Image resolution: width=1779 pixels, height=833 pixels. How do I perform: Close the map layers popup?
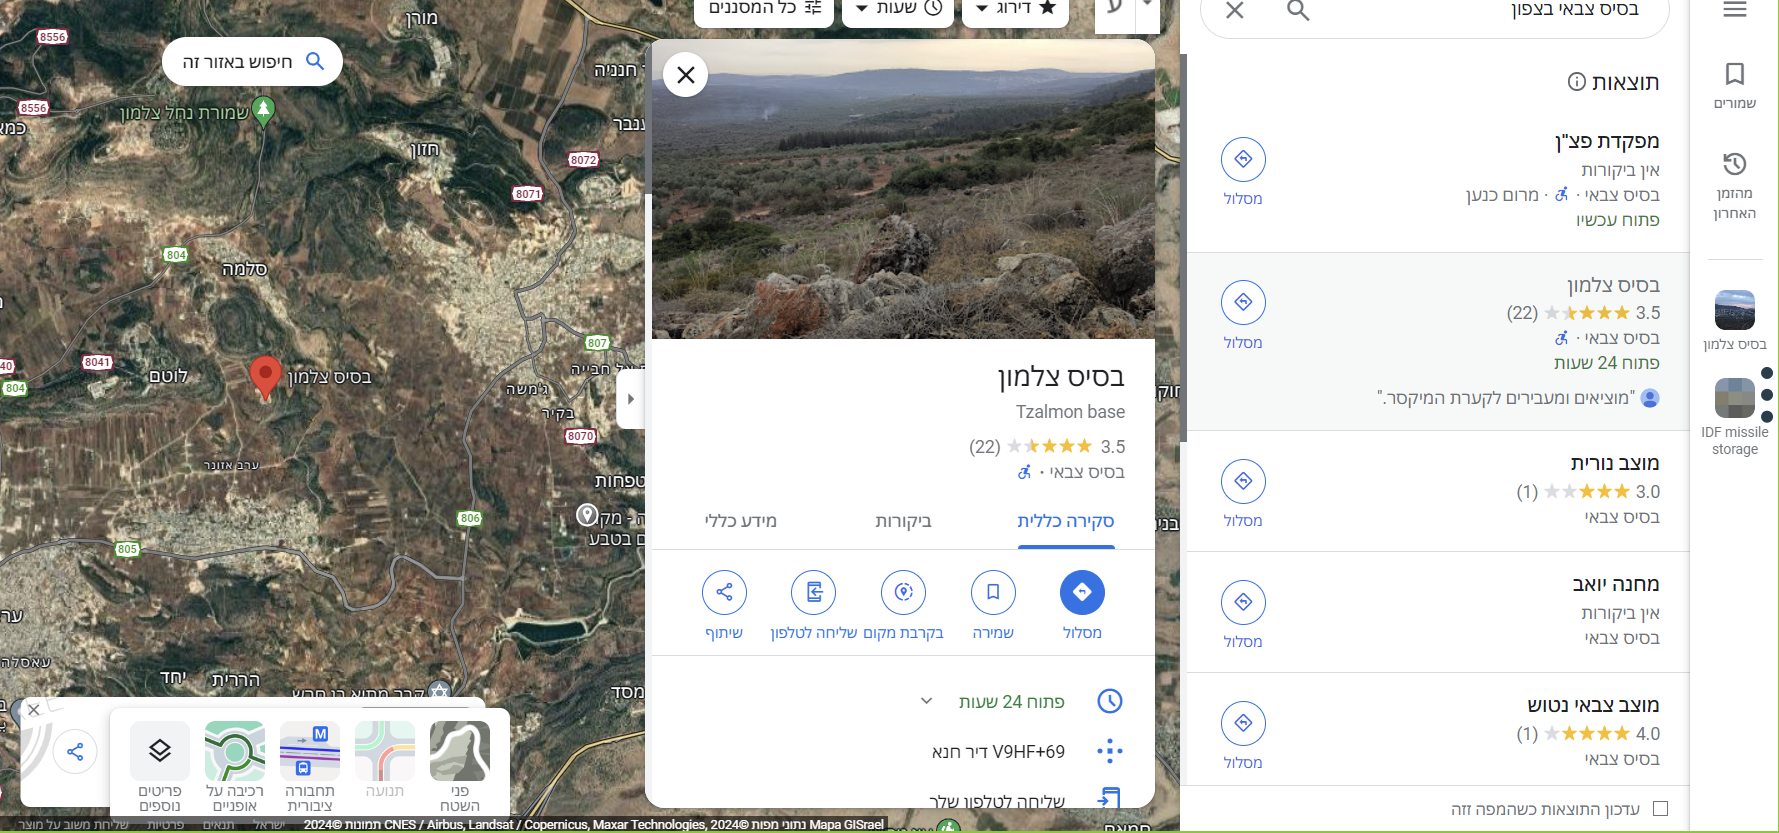tap(34, 710)
